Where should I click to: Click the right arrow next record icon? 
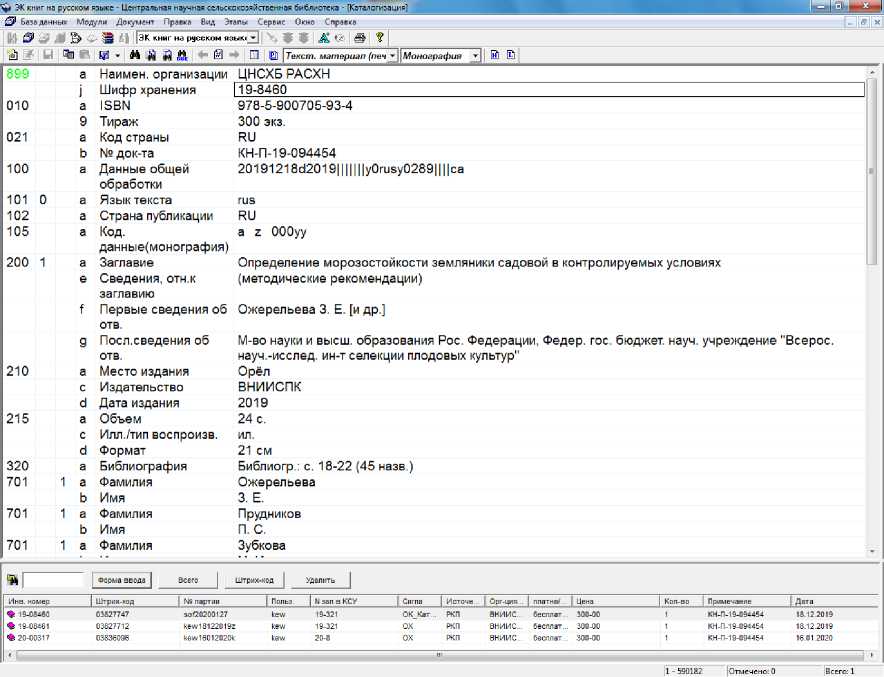coord(234,55)
